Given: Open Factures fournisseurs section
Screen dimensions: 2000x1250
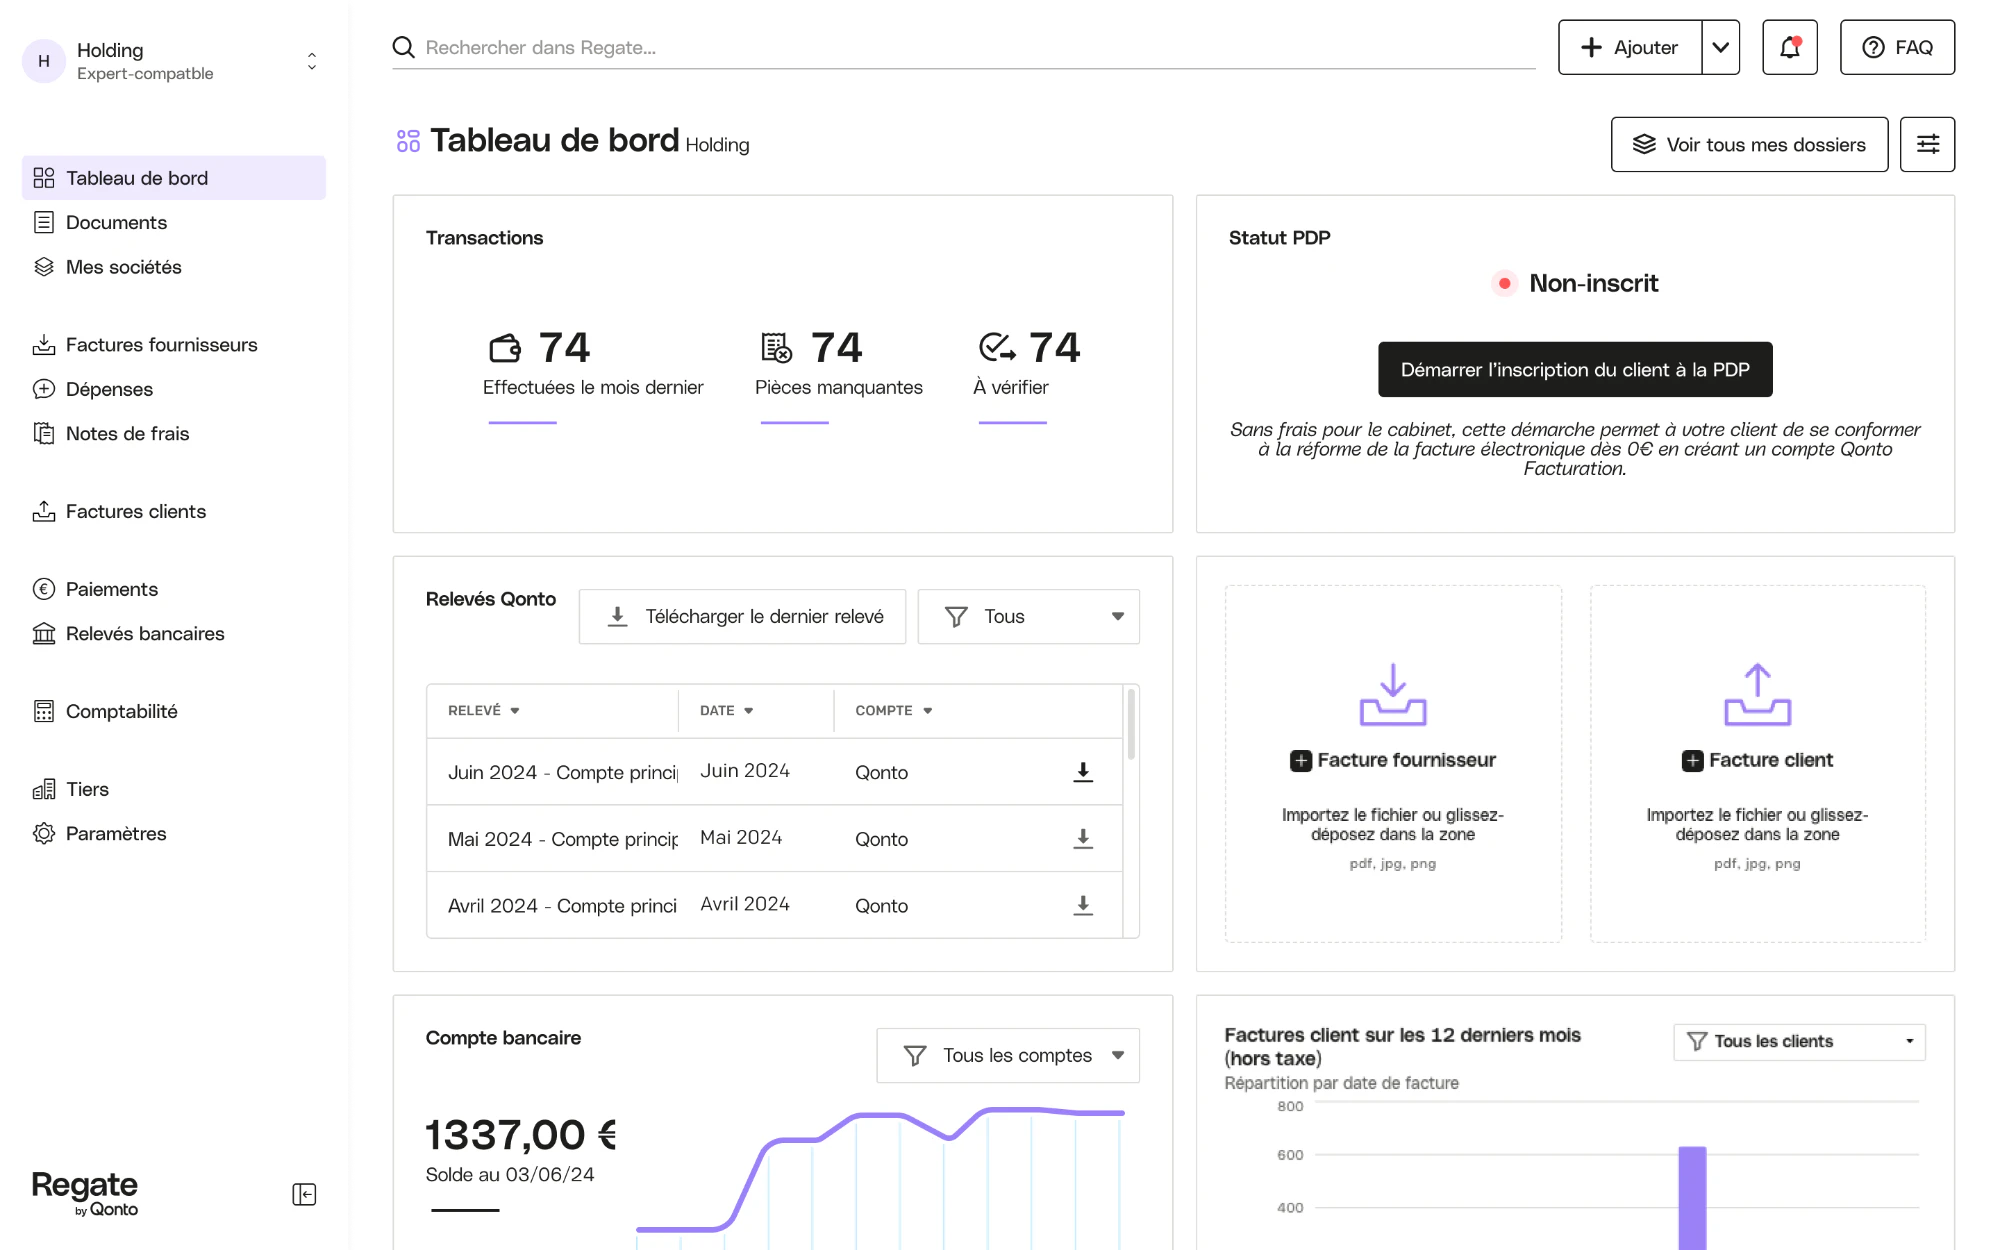Looking at the screenshot, I should [x=174, y=344].
